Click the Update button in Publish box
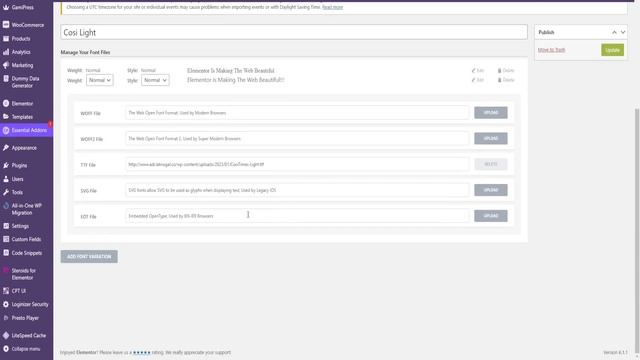 coord(612,50)
